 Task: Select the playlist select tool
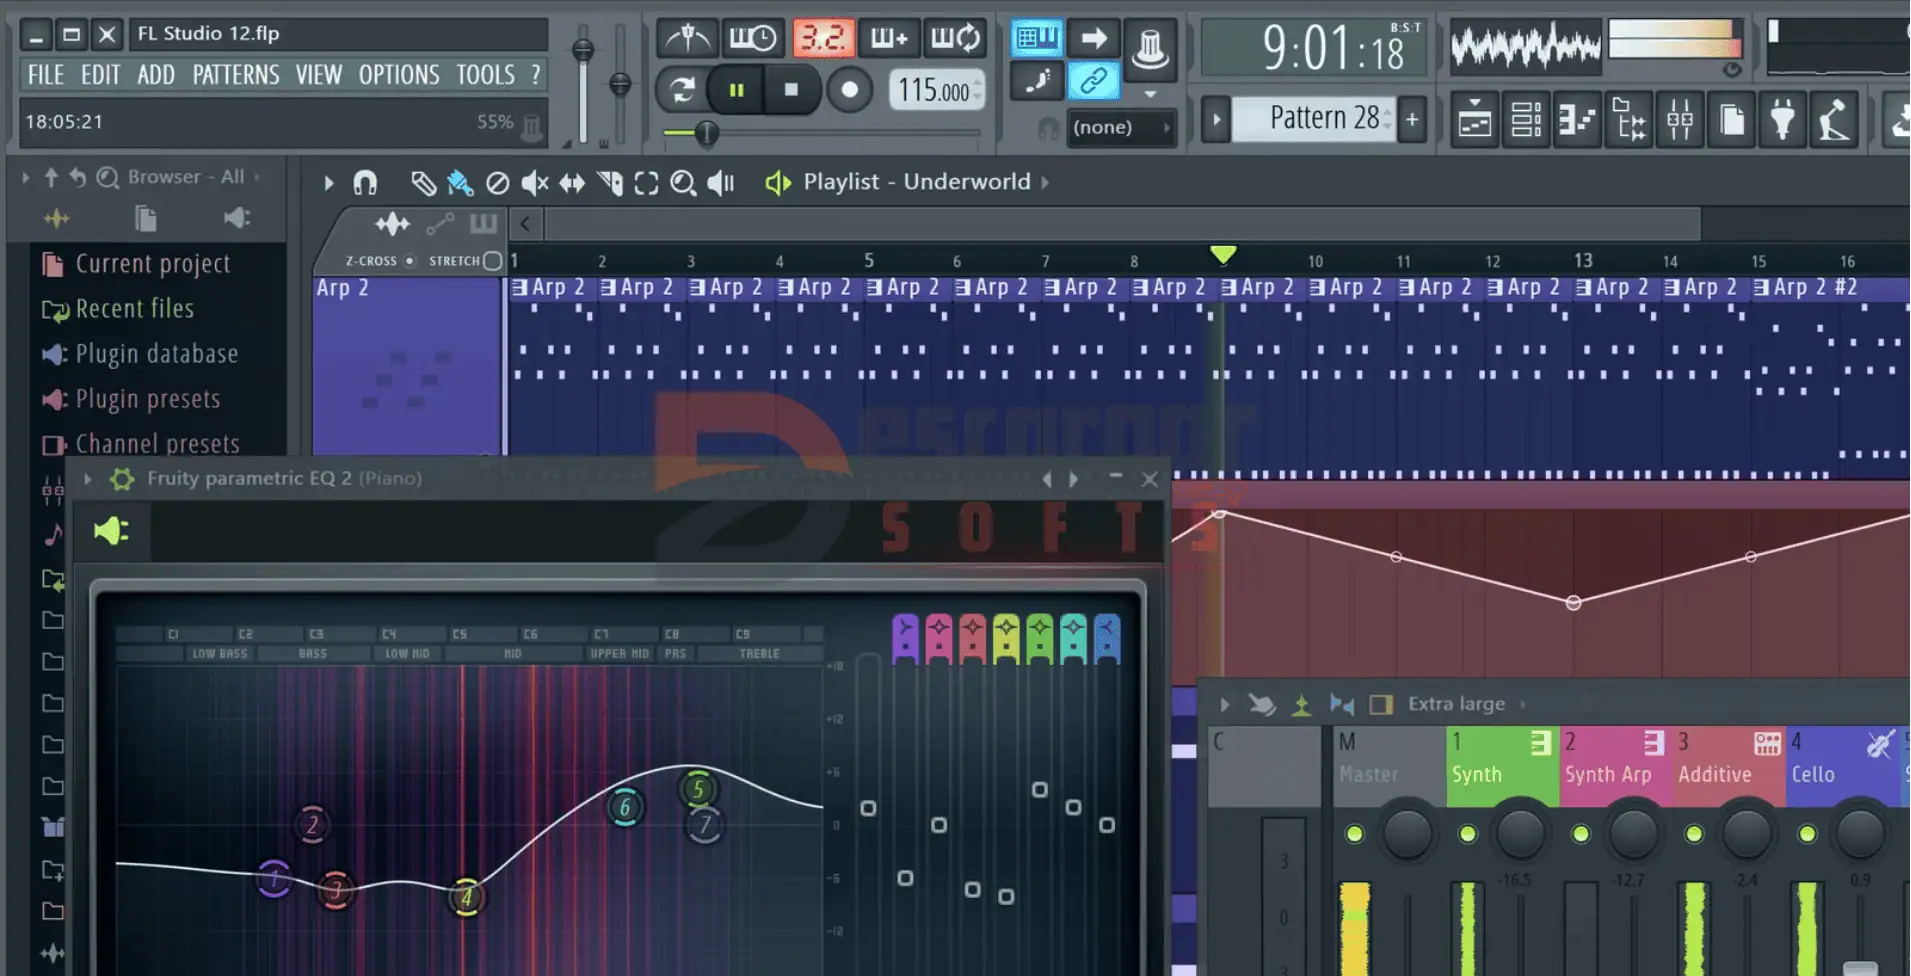[x=646, y=183]
